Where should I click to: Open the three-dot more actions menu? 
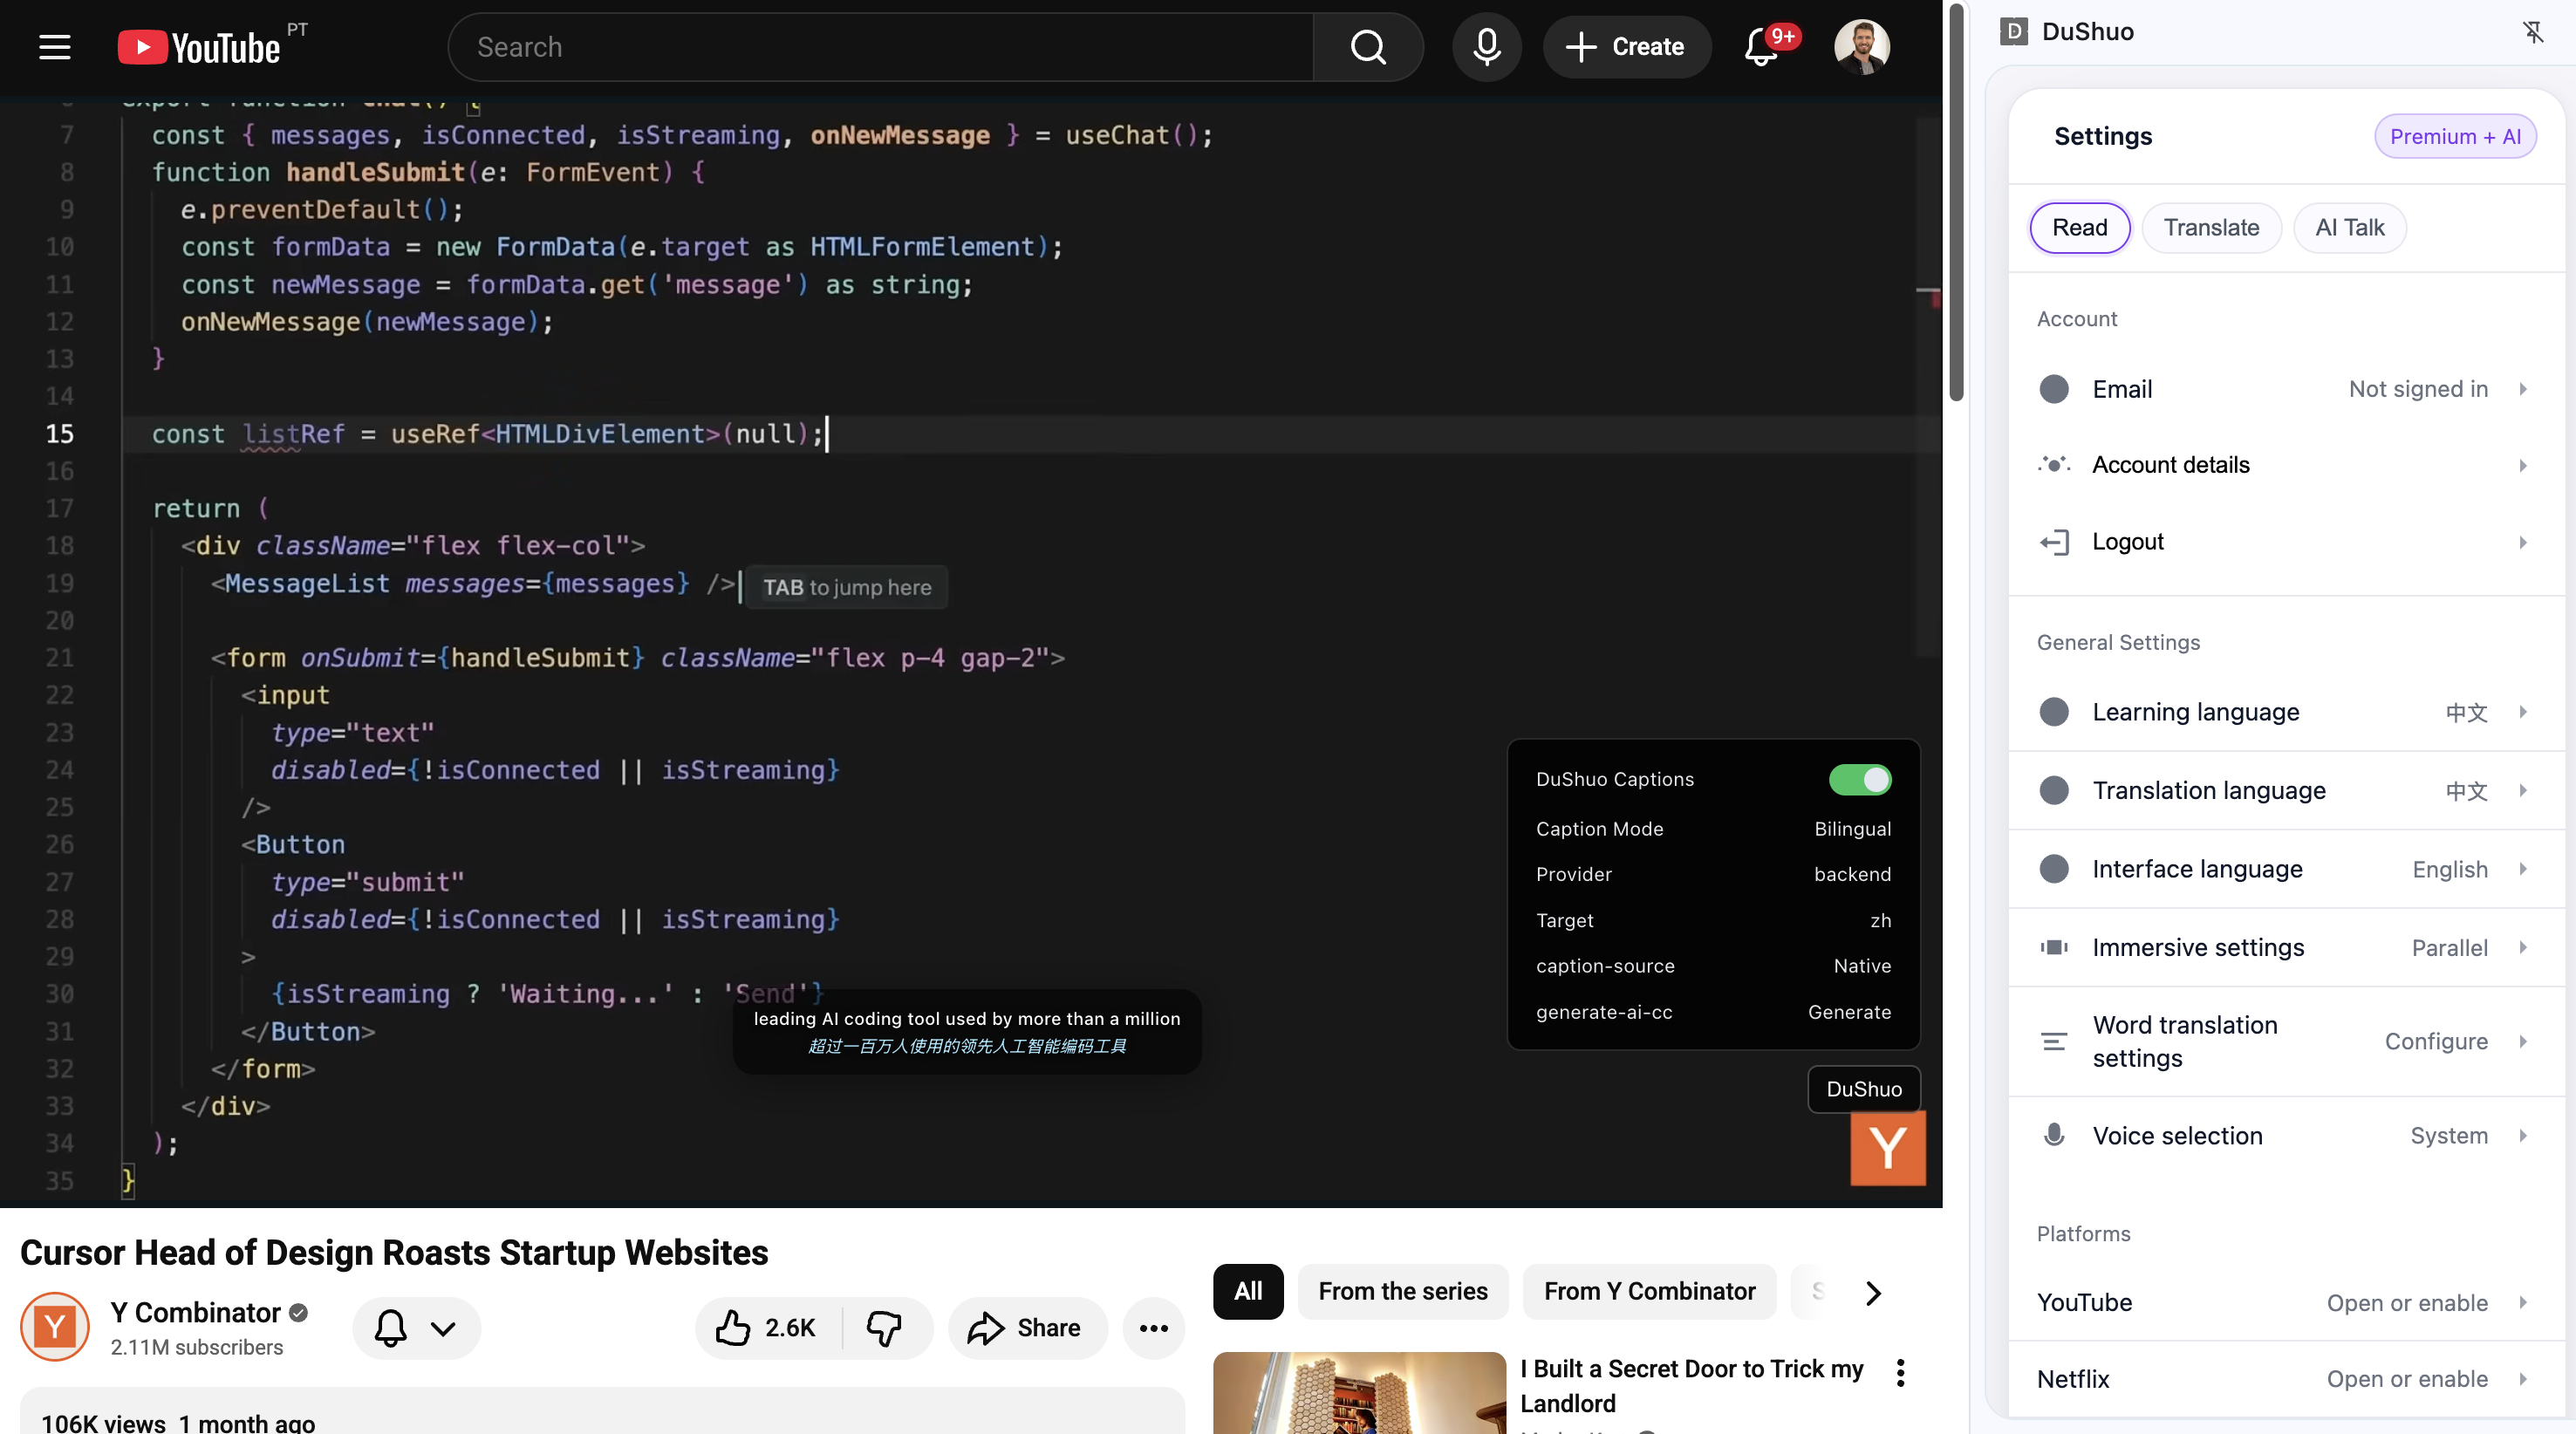tap(1153, 1328)
